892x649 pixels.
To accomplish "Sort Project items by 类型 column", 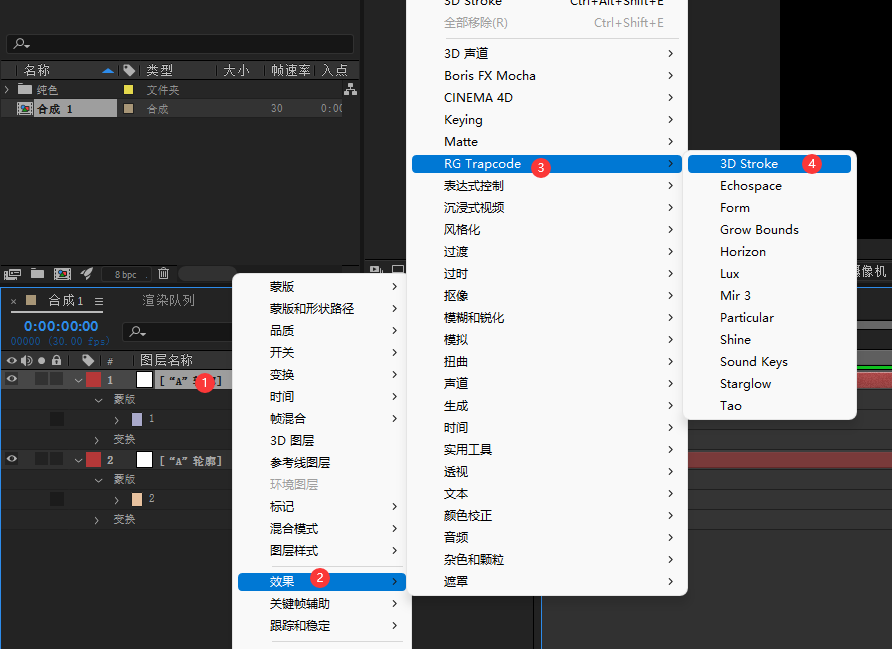I will (159, 70).
